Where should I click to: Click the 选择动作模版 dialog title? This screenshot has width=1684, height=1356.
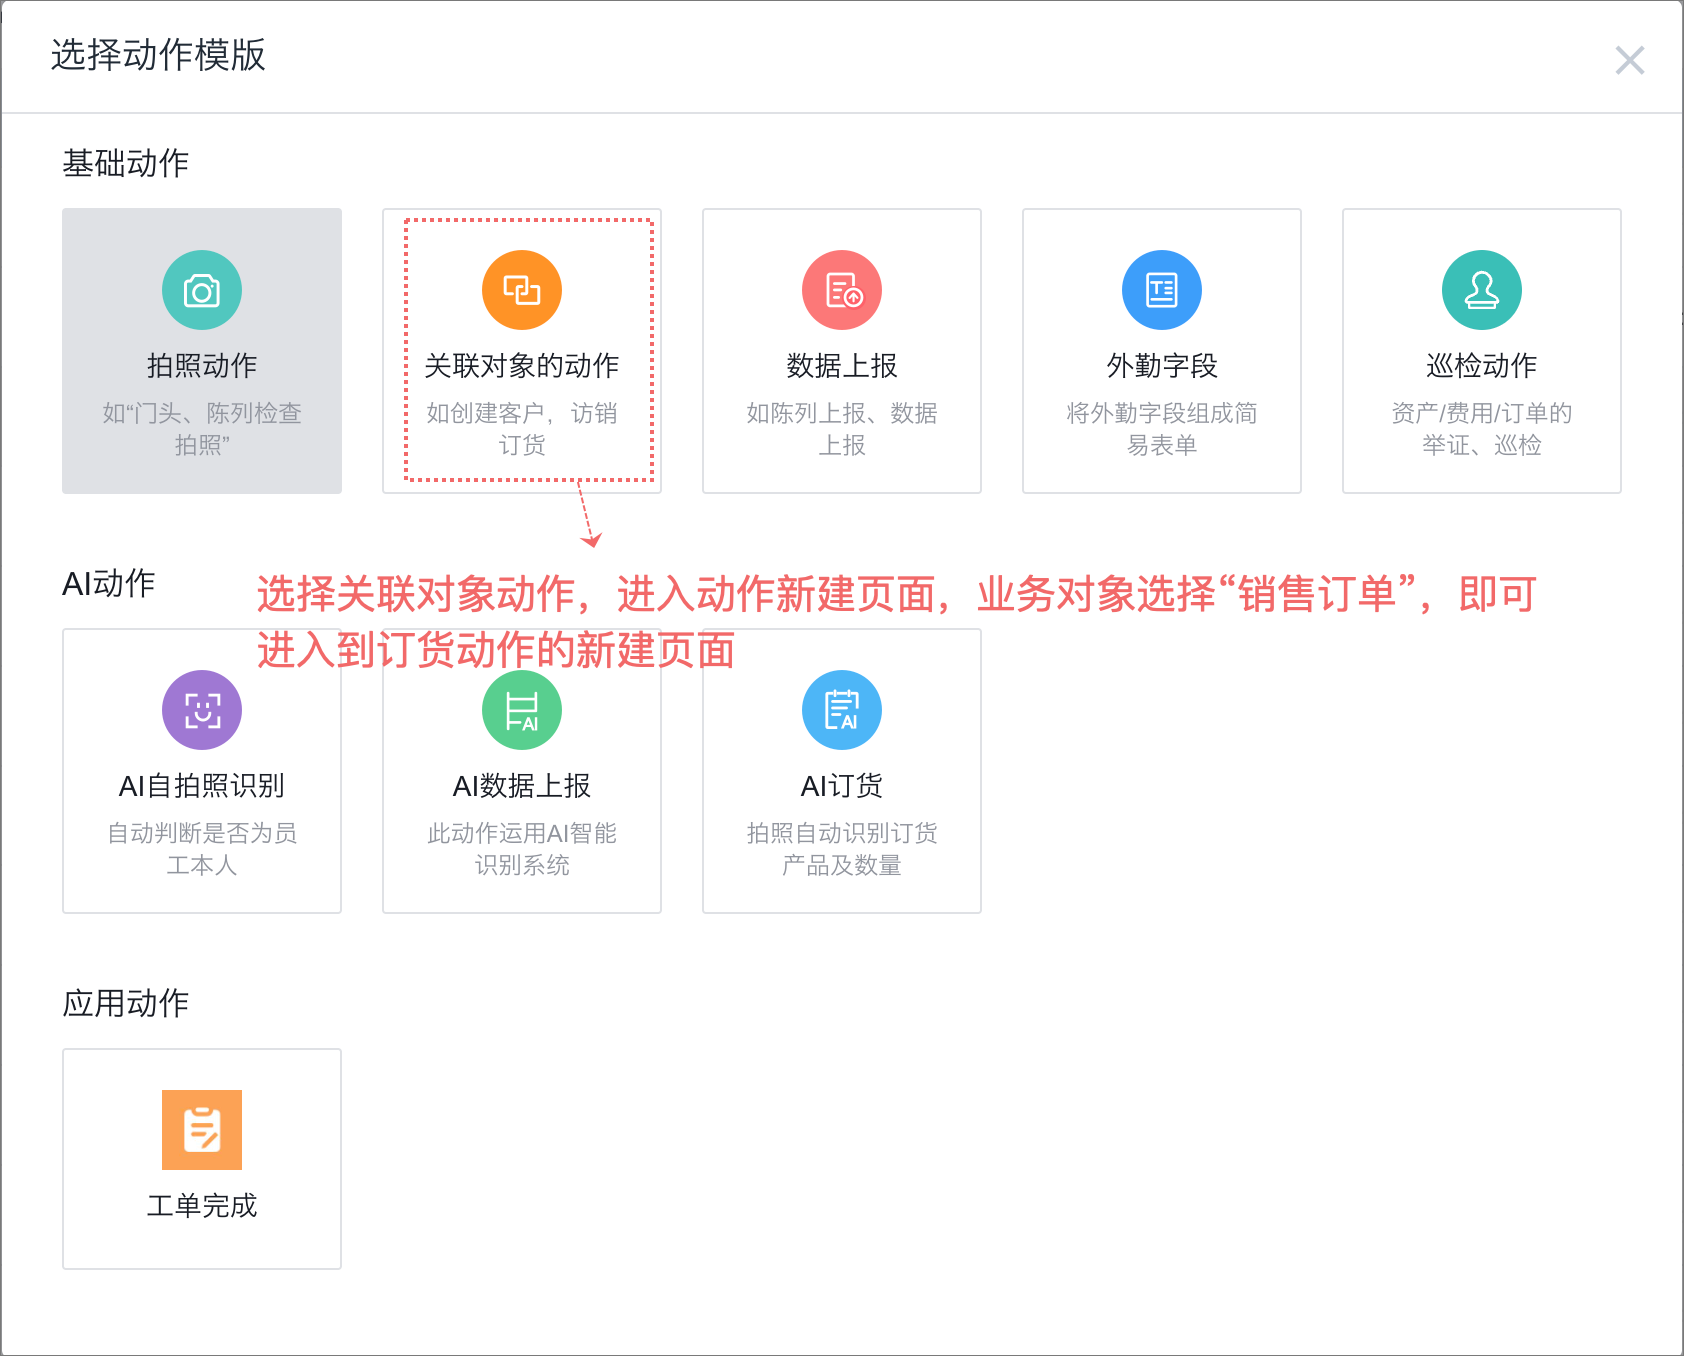pyautogui.click(x=158, y=55)
